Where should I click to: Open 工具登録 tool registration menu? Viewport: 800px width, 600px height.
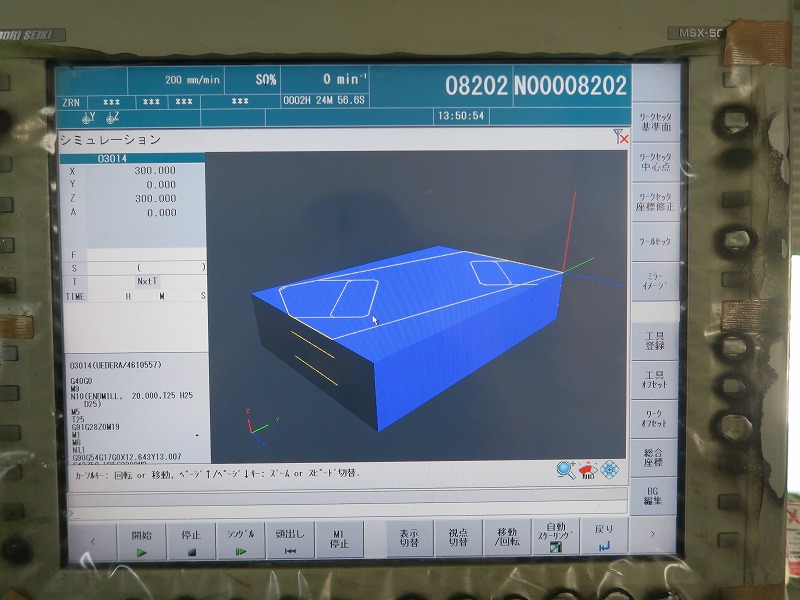click(654, 340)
